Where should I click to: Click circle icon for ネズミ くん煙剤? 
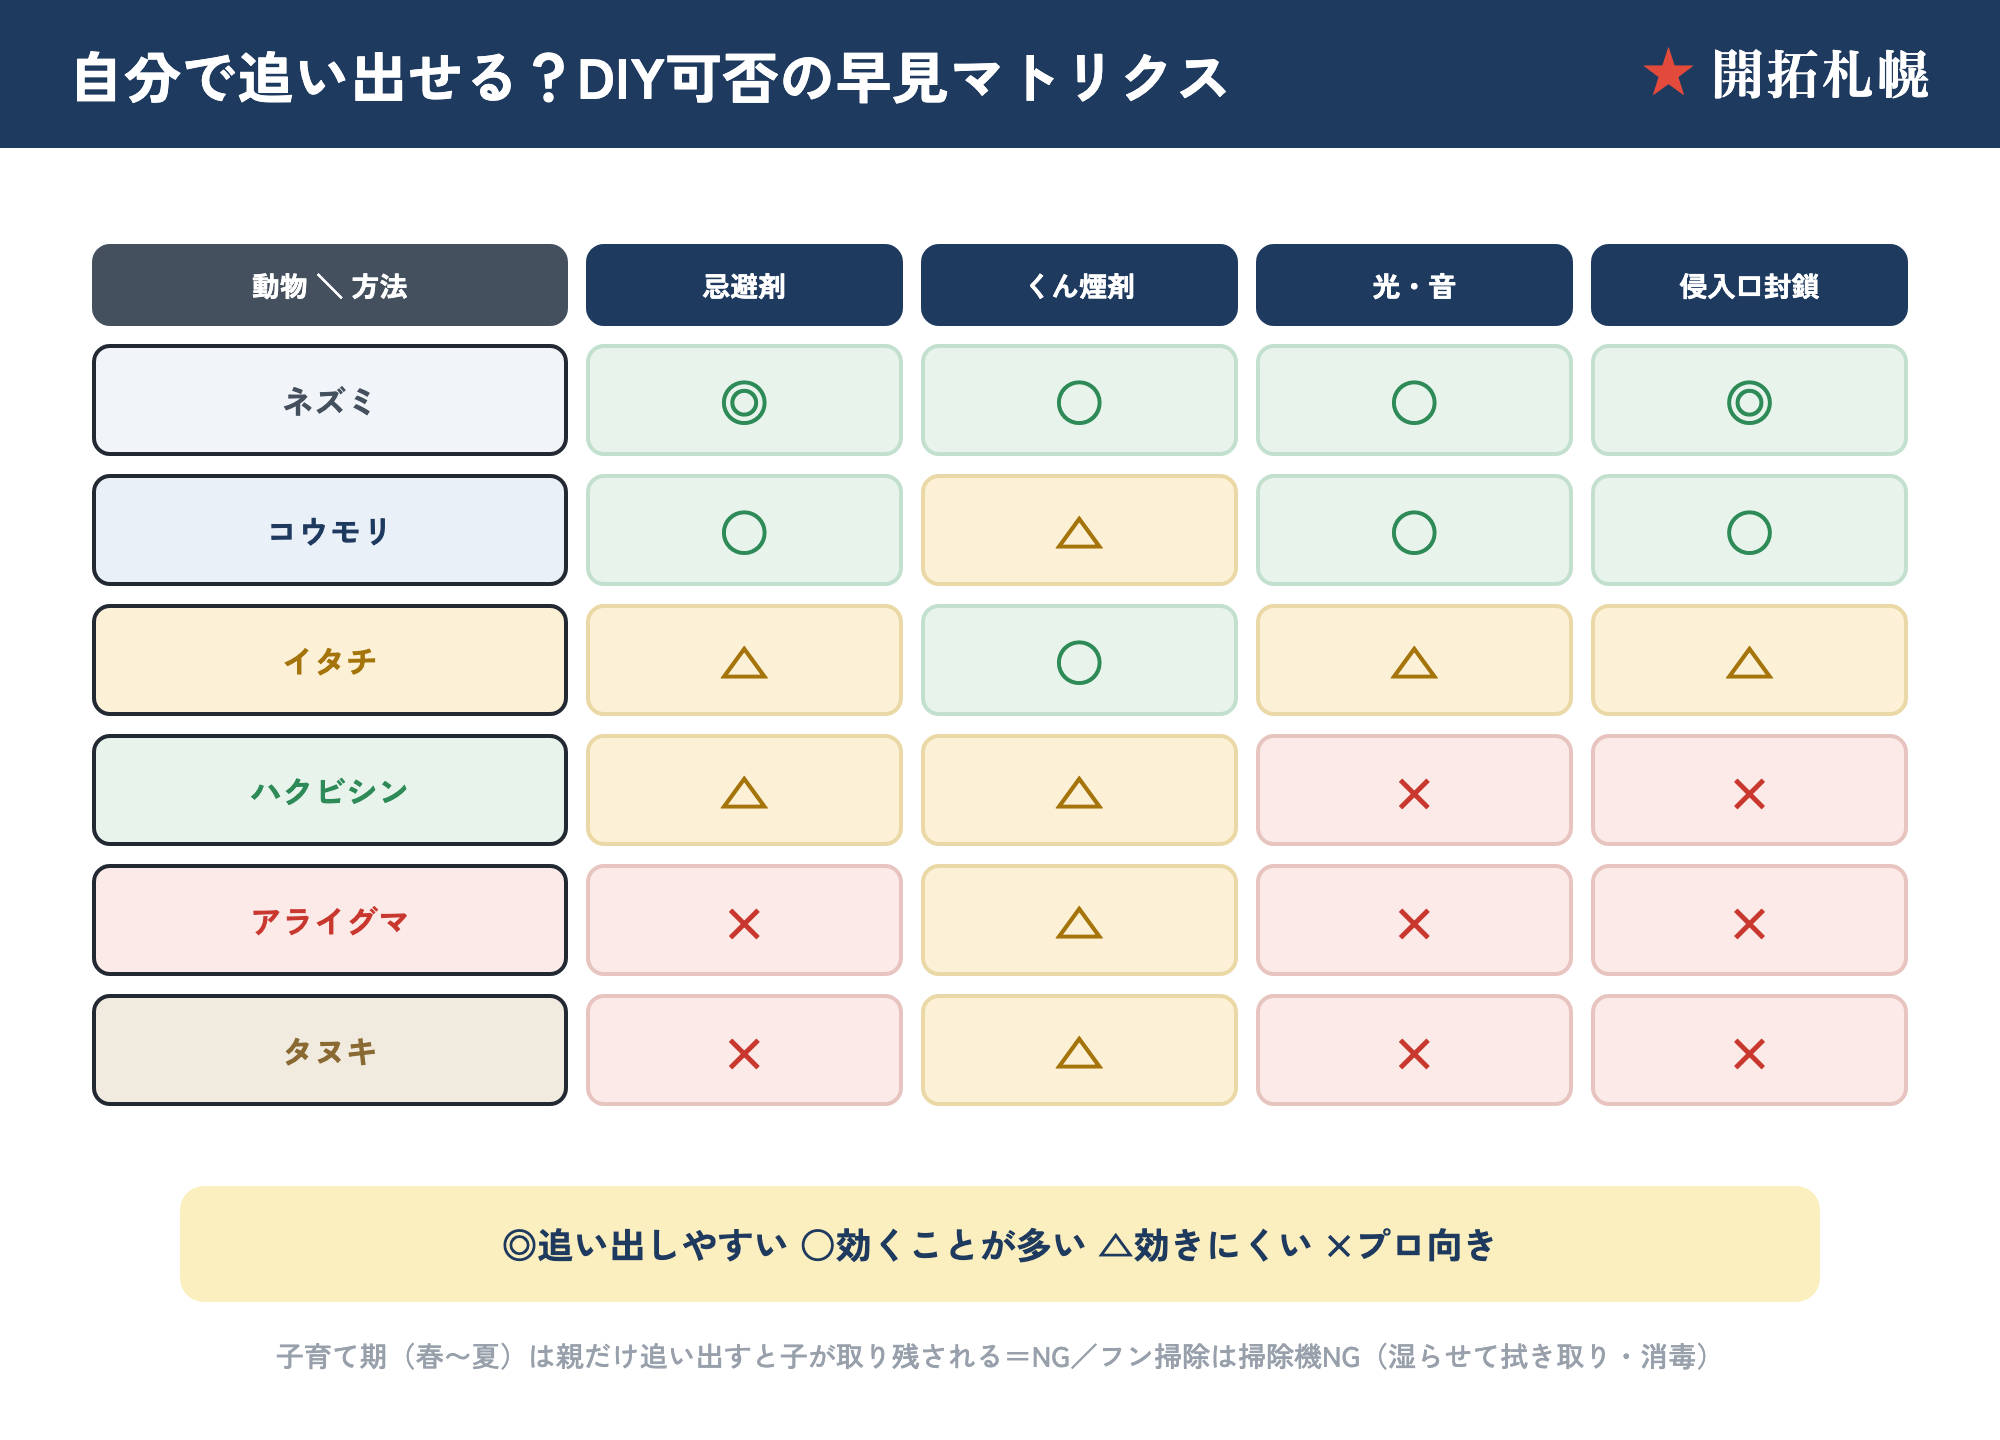point(1079,403)
